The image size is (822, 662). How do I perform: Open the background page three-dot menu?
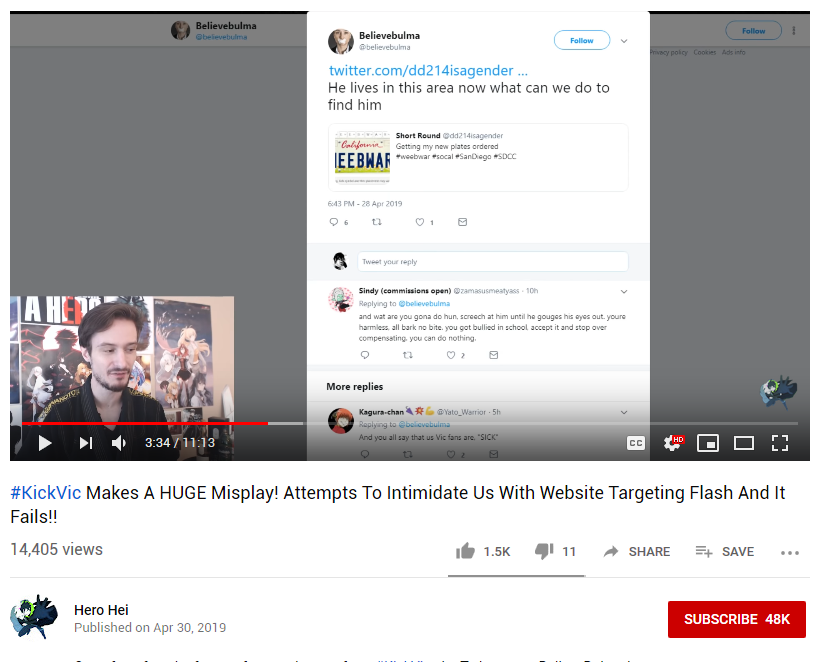[x=794, y=31]
